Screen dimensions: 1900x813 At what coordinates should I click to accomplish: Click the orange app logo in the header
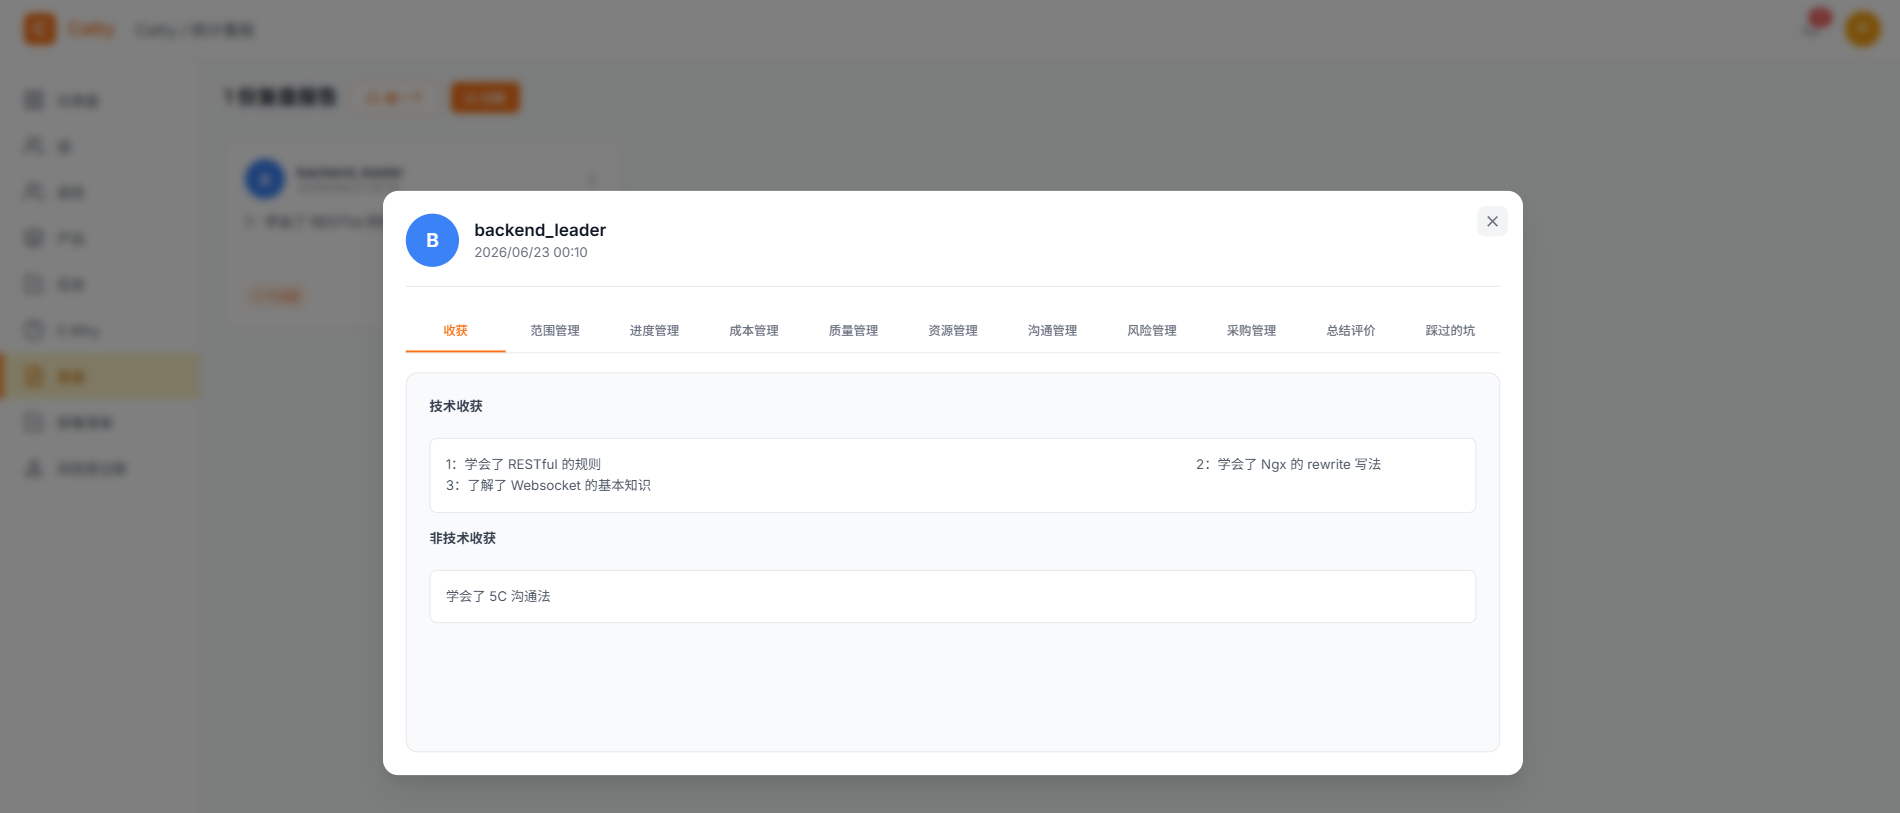(x=40, y=29)
